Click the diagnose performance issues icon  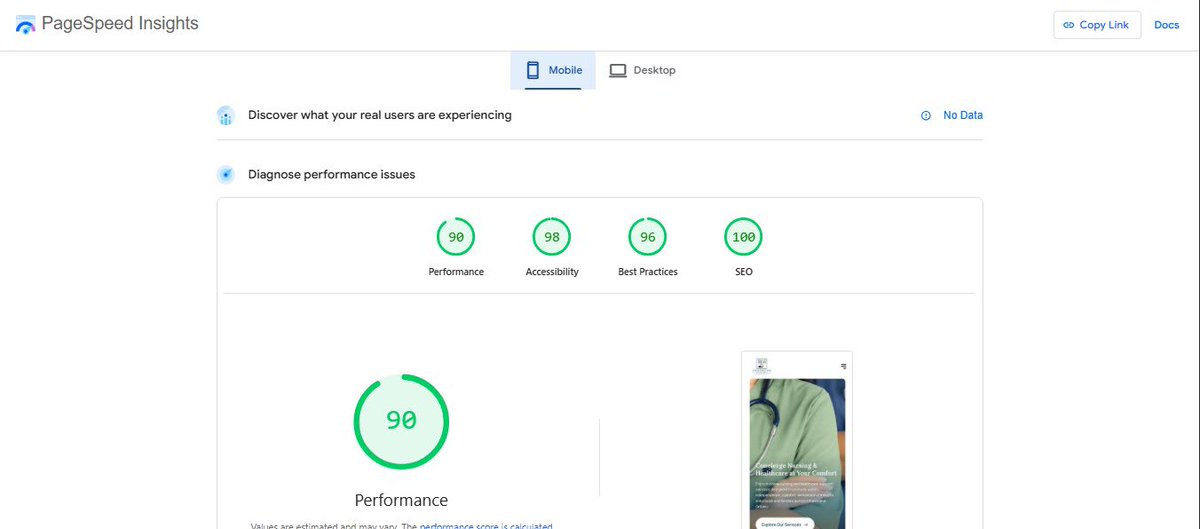[x=226, y=175]
